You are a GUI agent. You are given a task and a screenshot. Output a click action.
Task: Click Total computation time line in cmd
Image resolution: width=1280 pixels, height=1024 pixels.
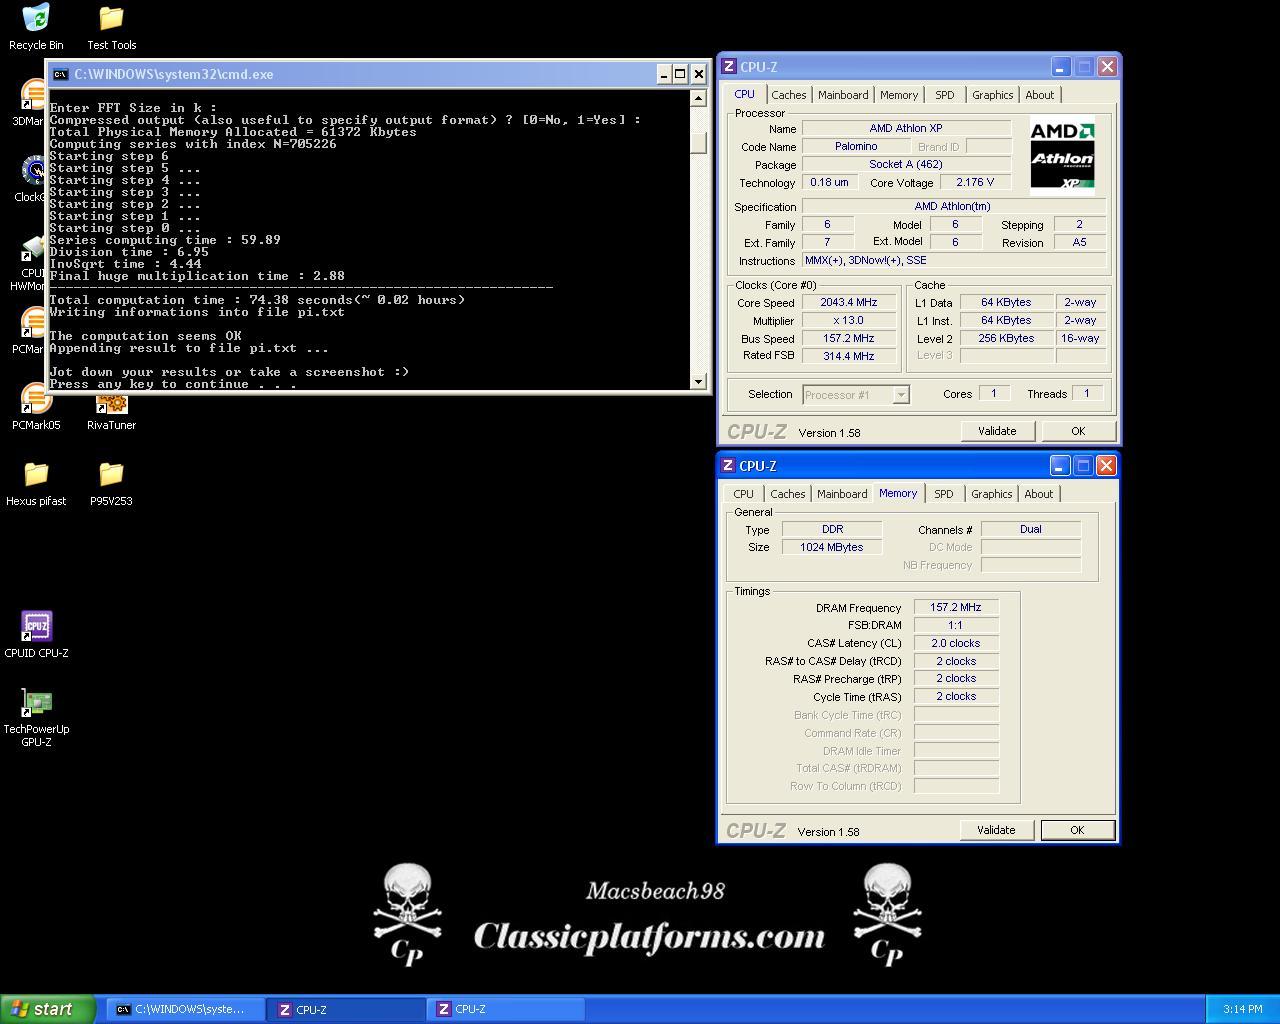pyautogui.click(x=257, y=300)
